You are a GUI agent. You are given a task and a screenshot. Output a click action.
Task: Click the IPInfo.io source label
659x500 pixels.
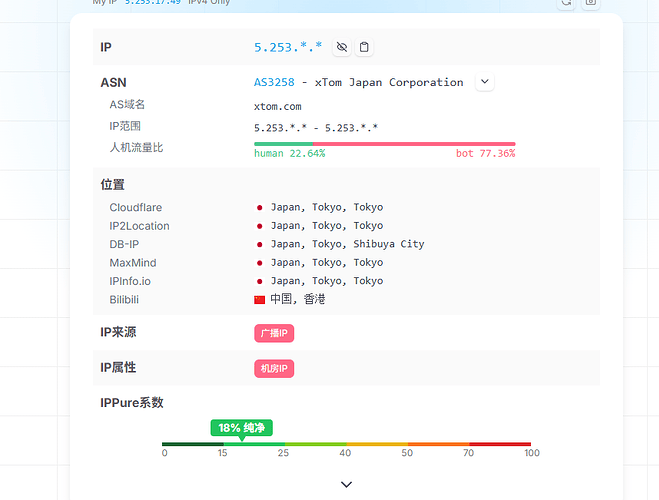point(130,281)
